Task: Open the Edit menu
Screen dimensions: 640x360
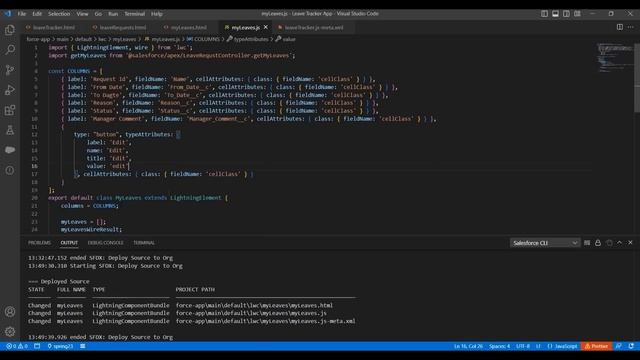Action: tap(37, 13)
